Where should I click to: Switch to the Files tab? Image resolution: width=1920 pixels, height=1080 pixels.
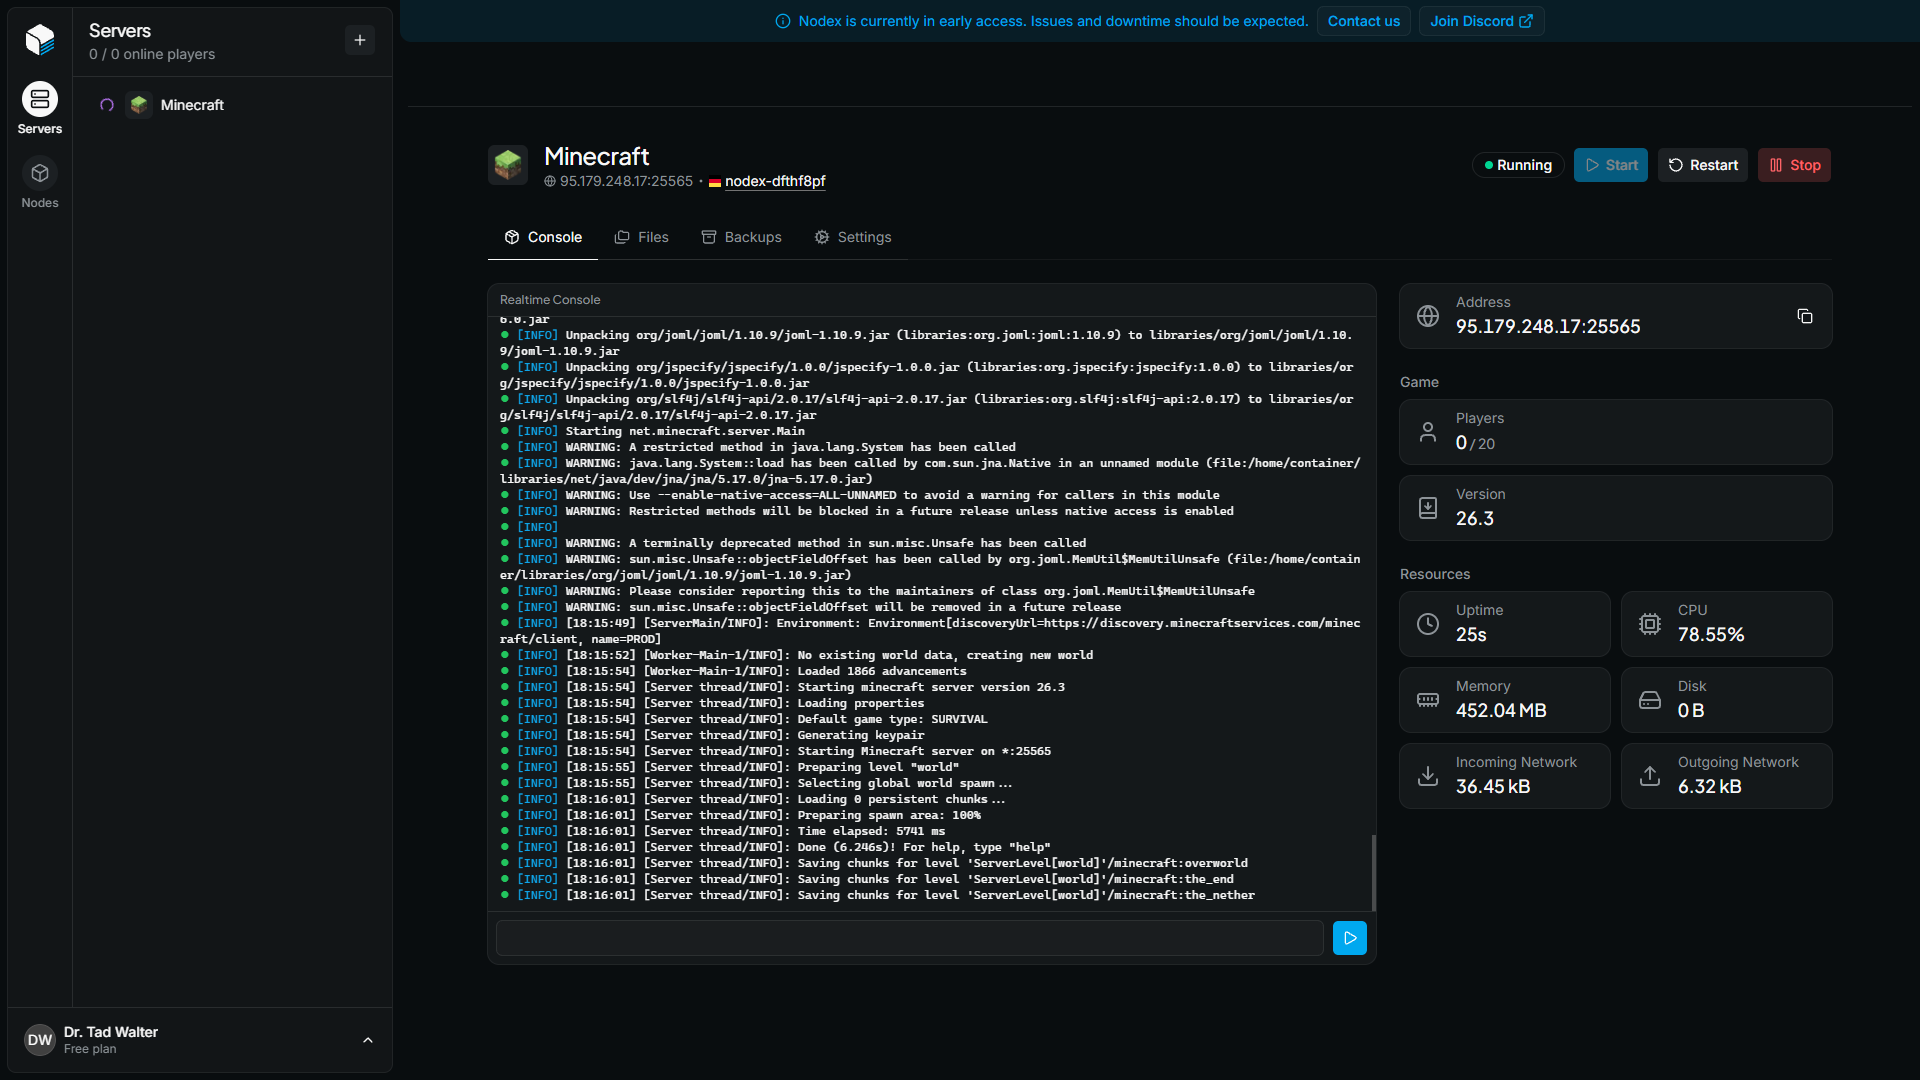(641, 237)
